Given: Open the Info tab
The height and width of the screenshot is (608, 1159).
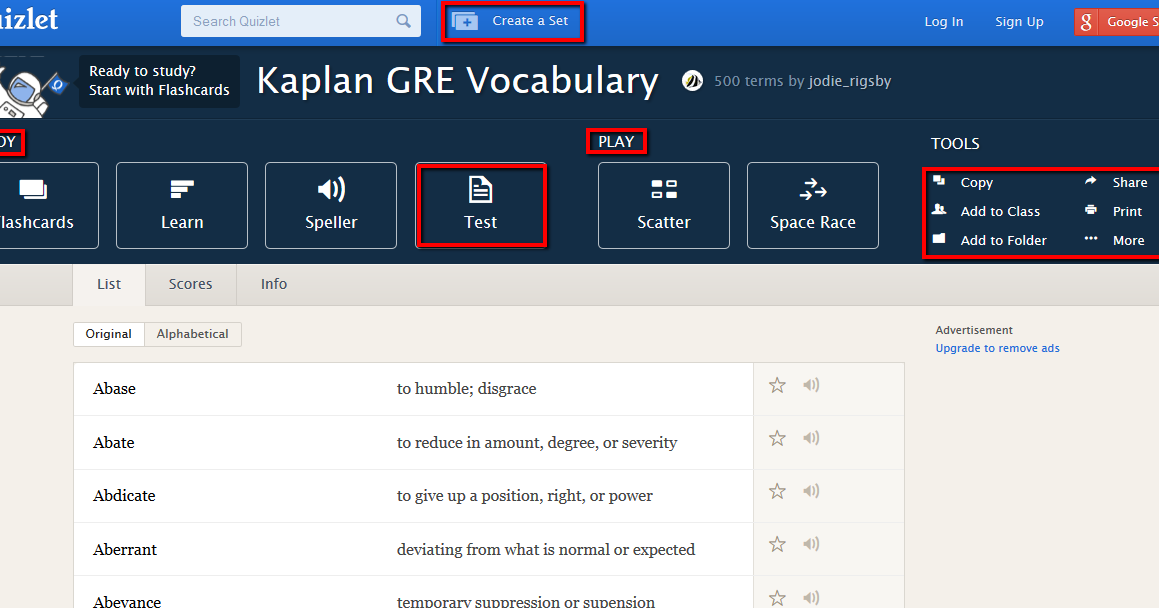Looking at the screenshot, I should [273, 284].
